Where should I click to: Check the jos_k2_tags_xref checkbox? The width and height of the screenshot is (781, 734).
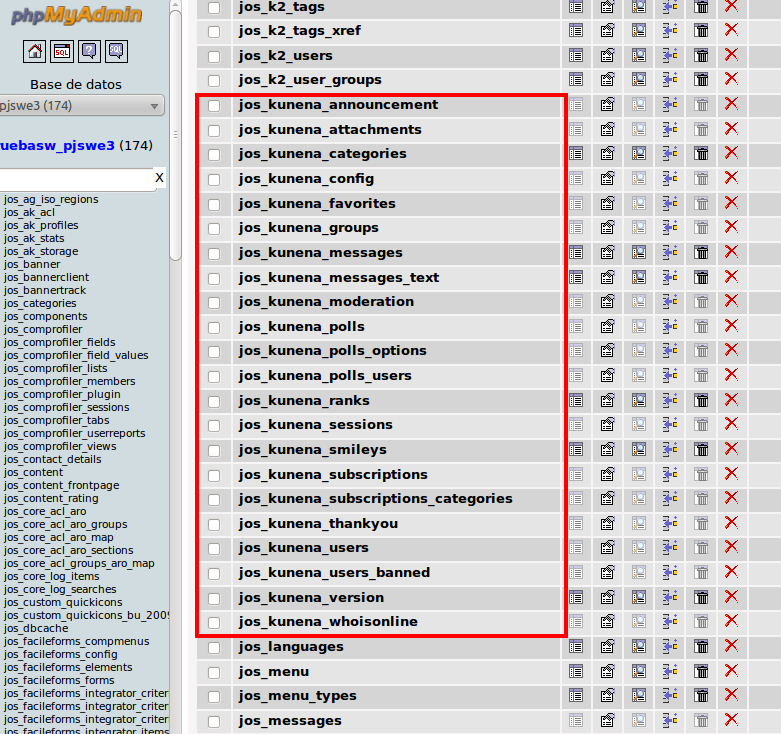[214, 32]
